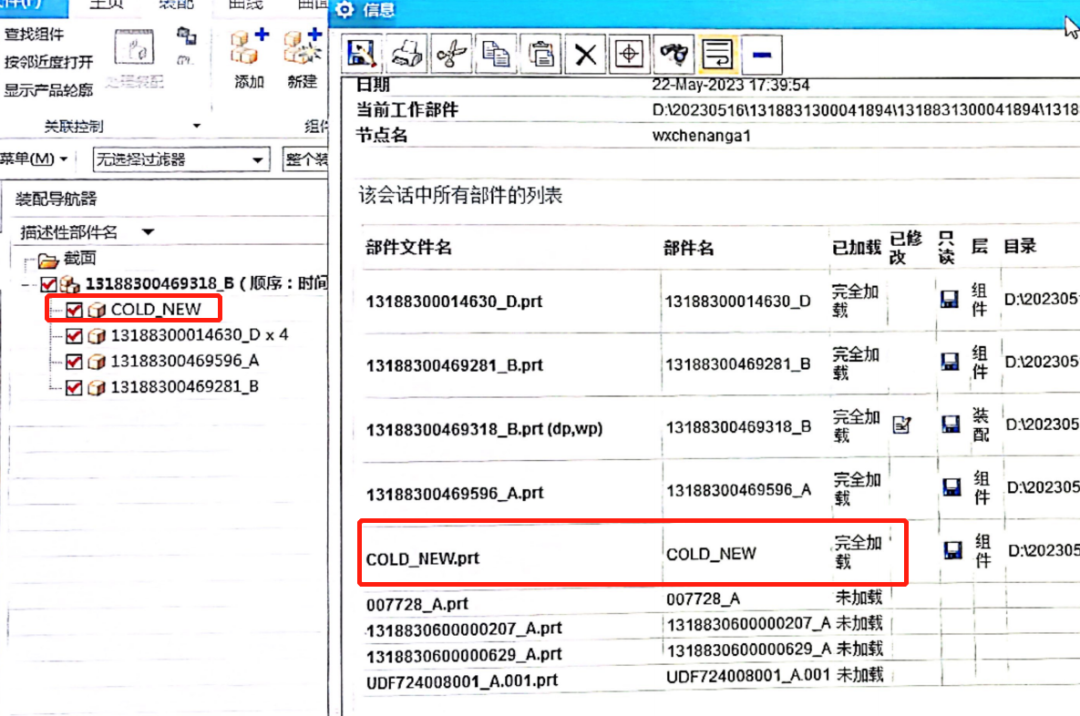Click the scissors Cut icon
This screenshot has height=716, width=1080.
451,54
